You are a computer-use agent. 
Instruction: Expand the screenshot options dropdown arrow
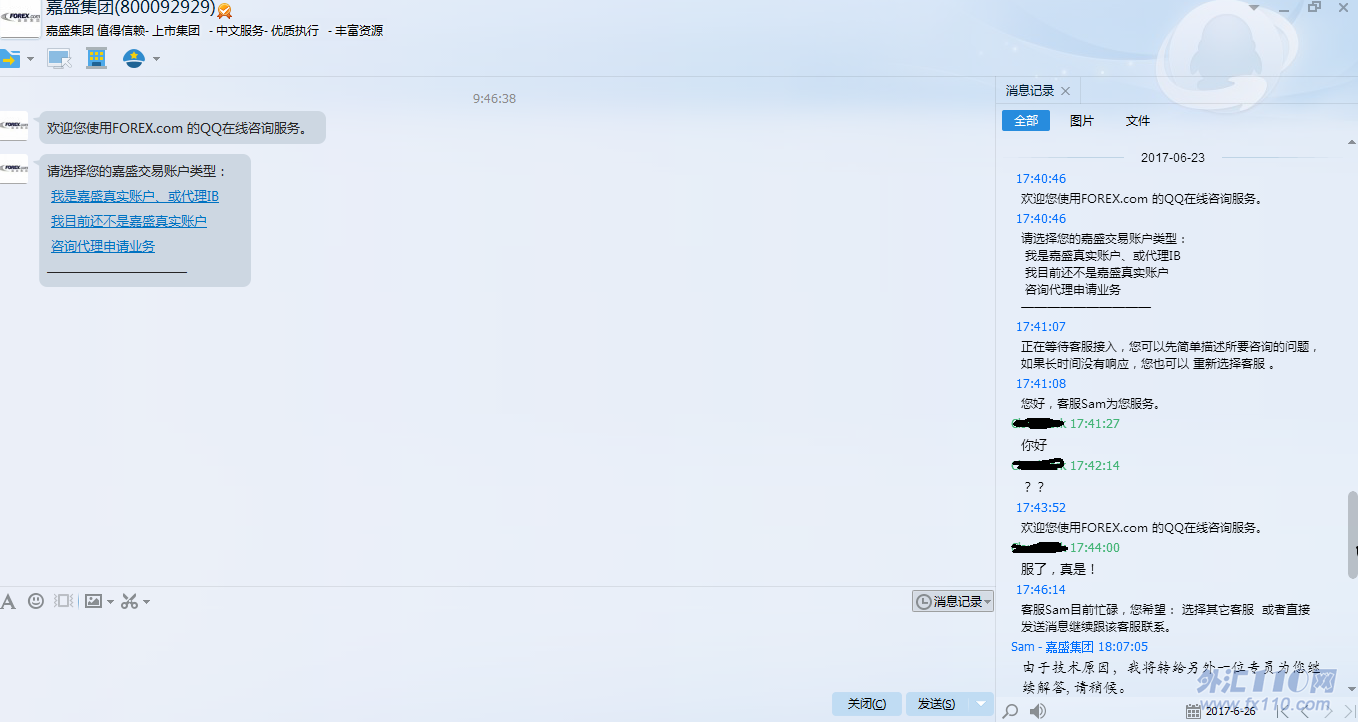click(x=146, y=602)
